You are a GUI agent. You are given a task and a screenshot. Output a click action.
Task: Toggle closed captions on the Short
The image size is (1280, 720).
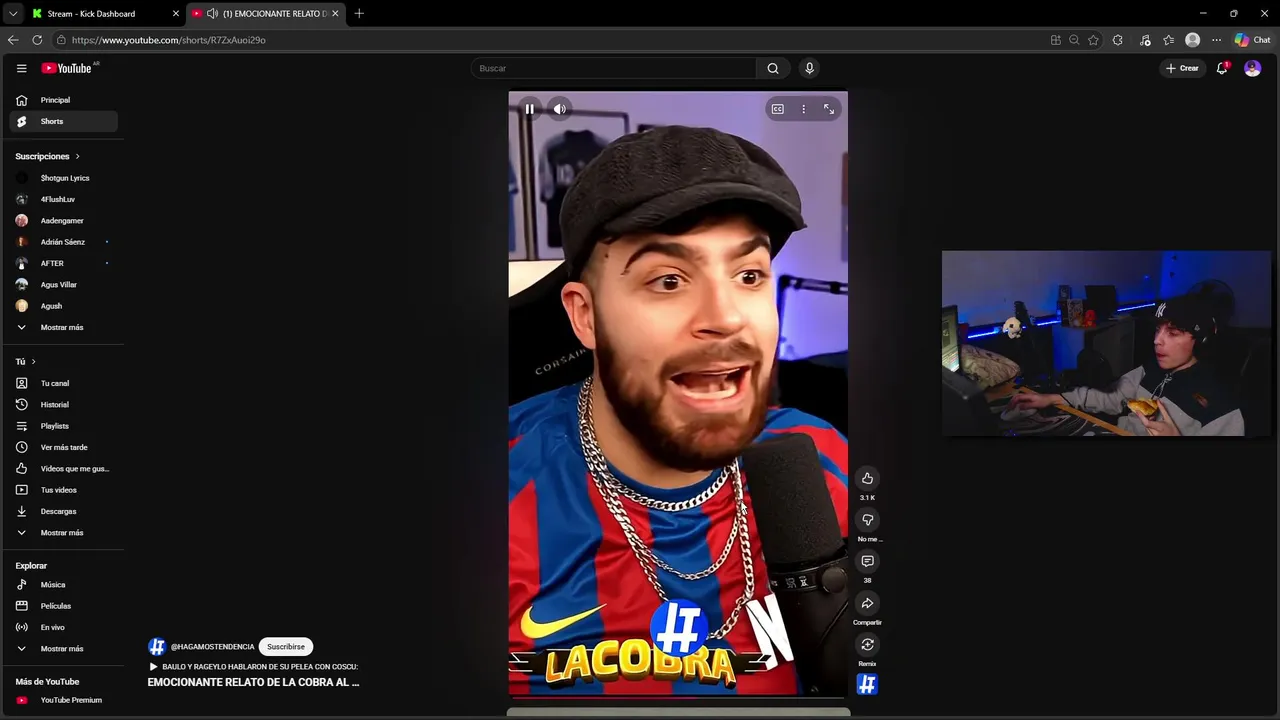777,109
